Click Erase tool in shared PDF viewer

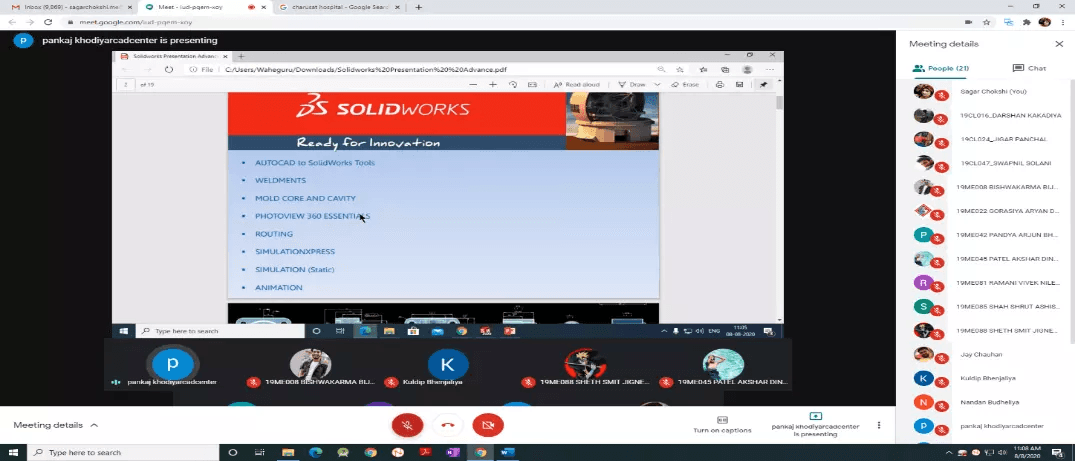[x=686, y=84]
